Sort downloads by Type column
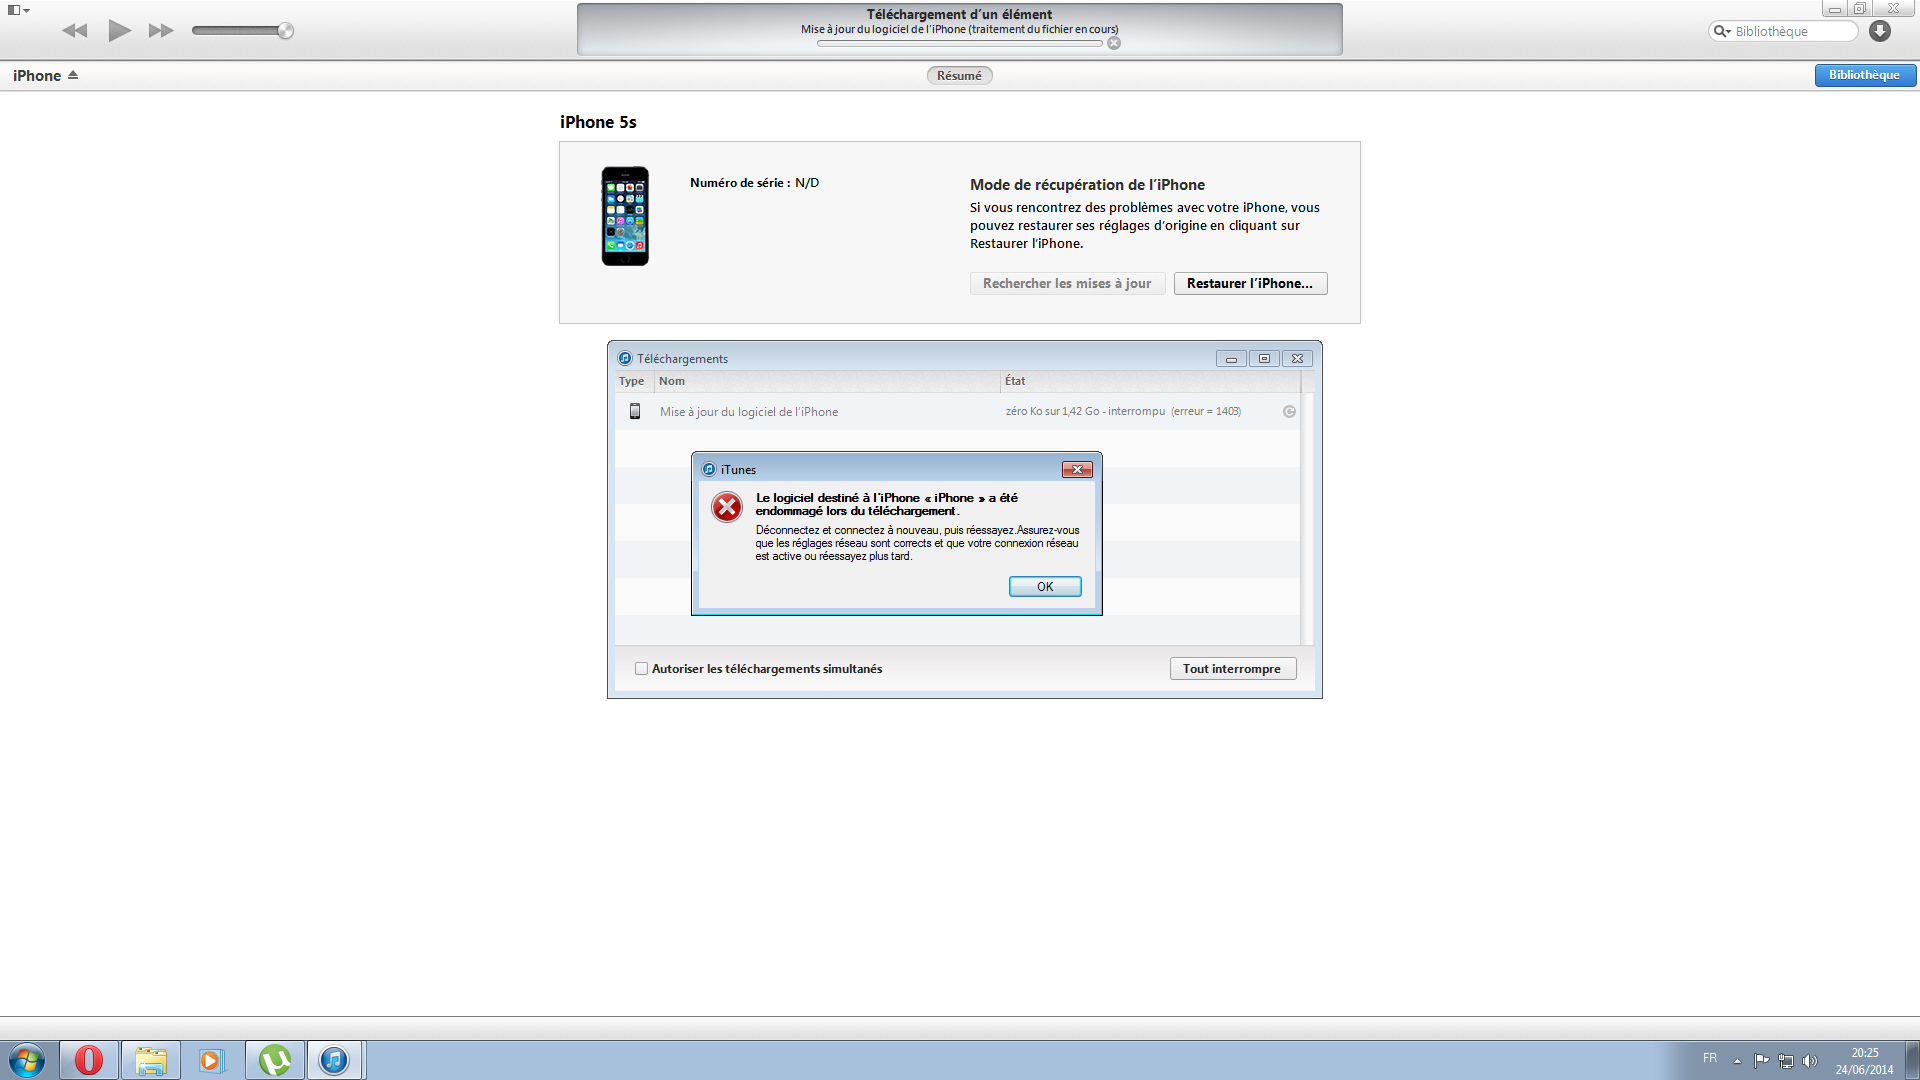This screenshot has height=1080, width=1920. (632, 381)
